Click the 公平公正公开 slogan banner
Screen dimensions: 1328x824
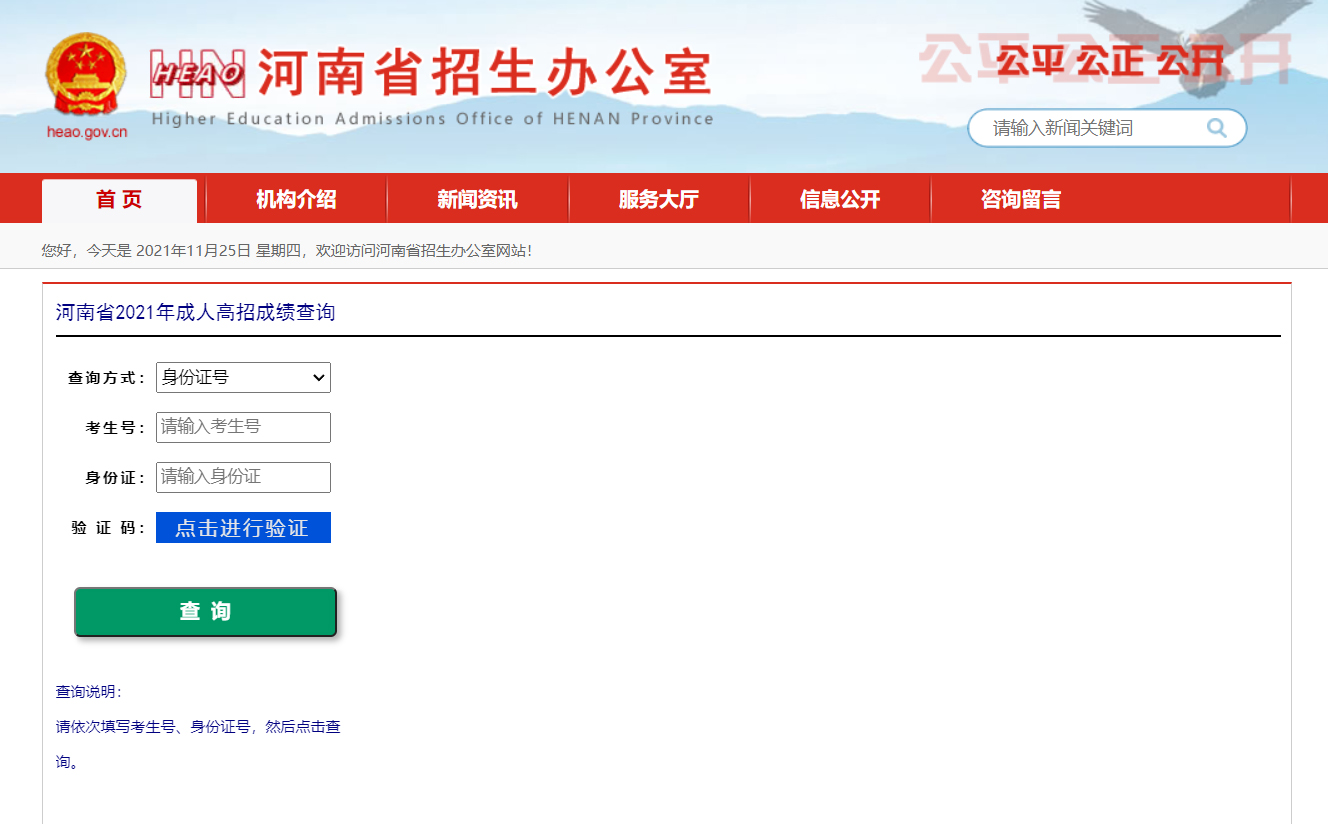(1108, 62)
